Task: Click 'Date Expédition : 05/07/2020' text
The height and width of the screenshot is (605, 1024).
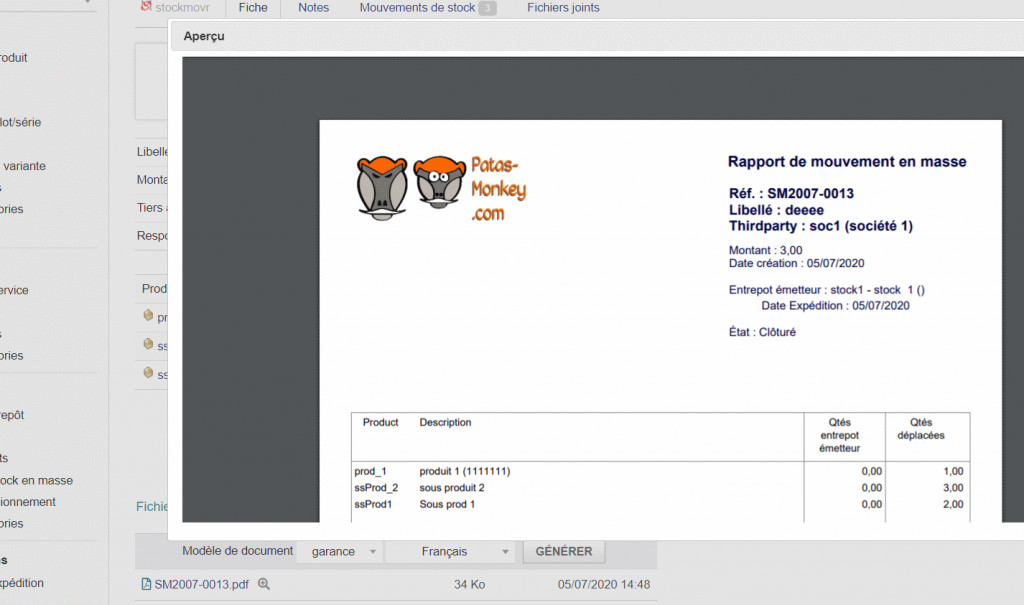Action: point(835,306)
